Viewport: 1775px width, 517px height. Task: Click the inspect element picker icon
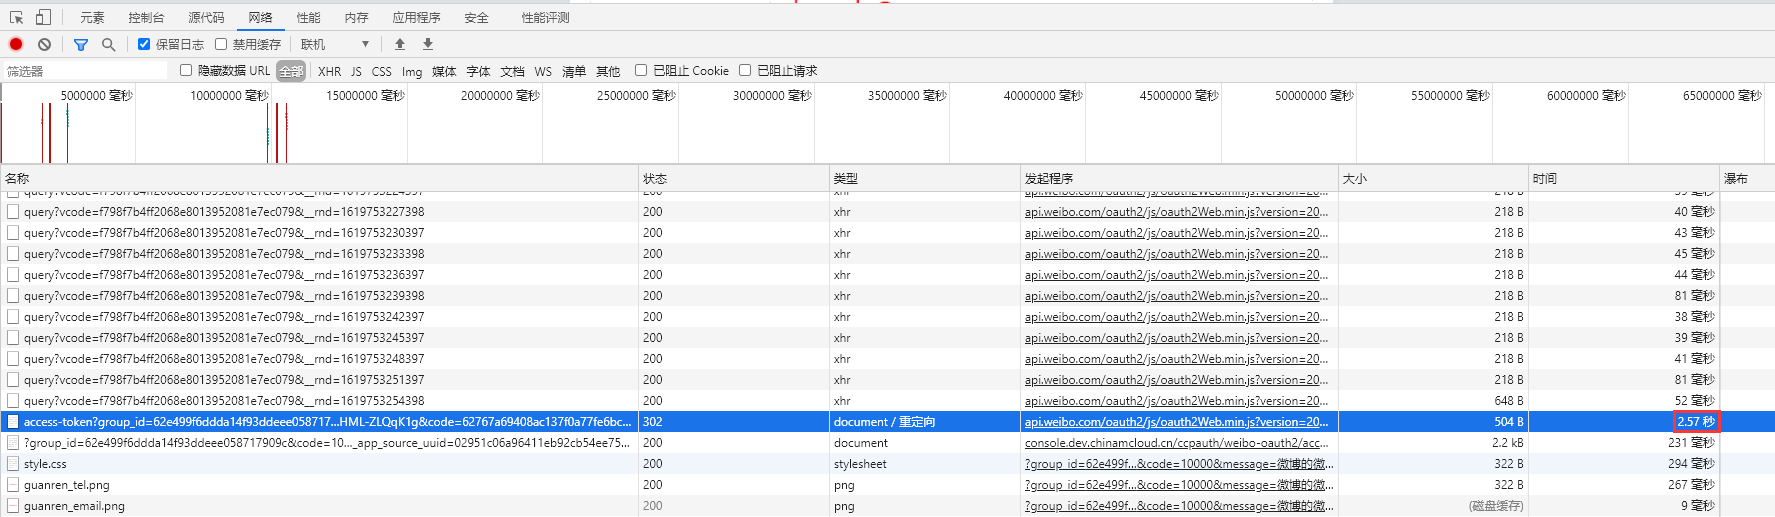pos(16,17)
